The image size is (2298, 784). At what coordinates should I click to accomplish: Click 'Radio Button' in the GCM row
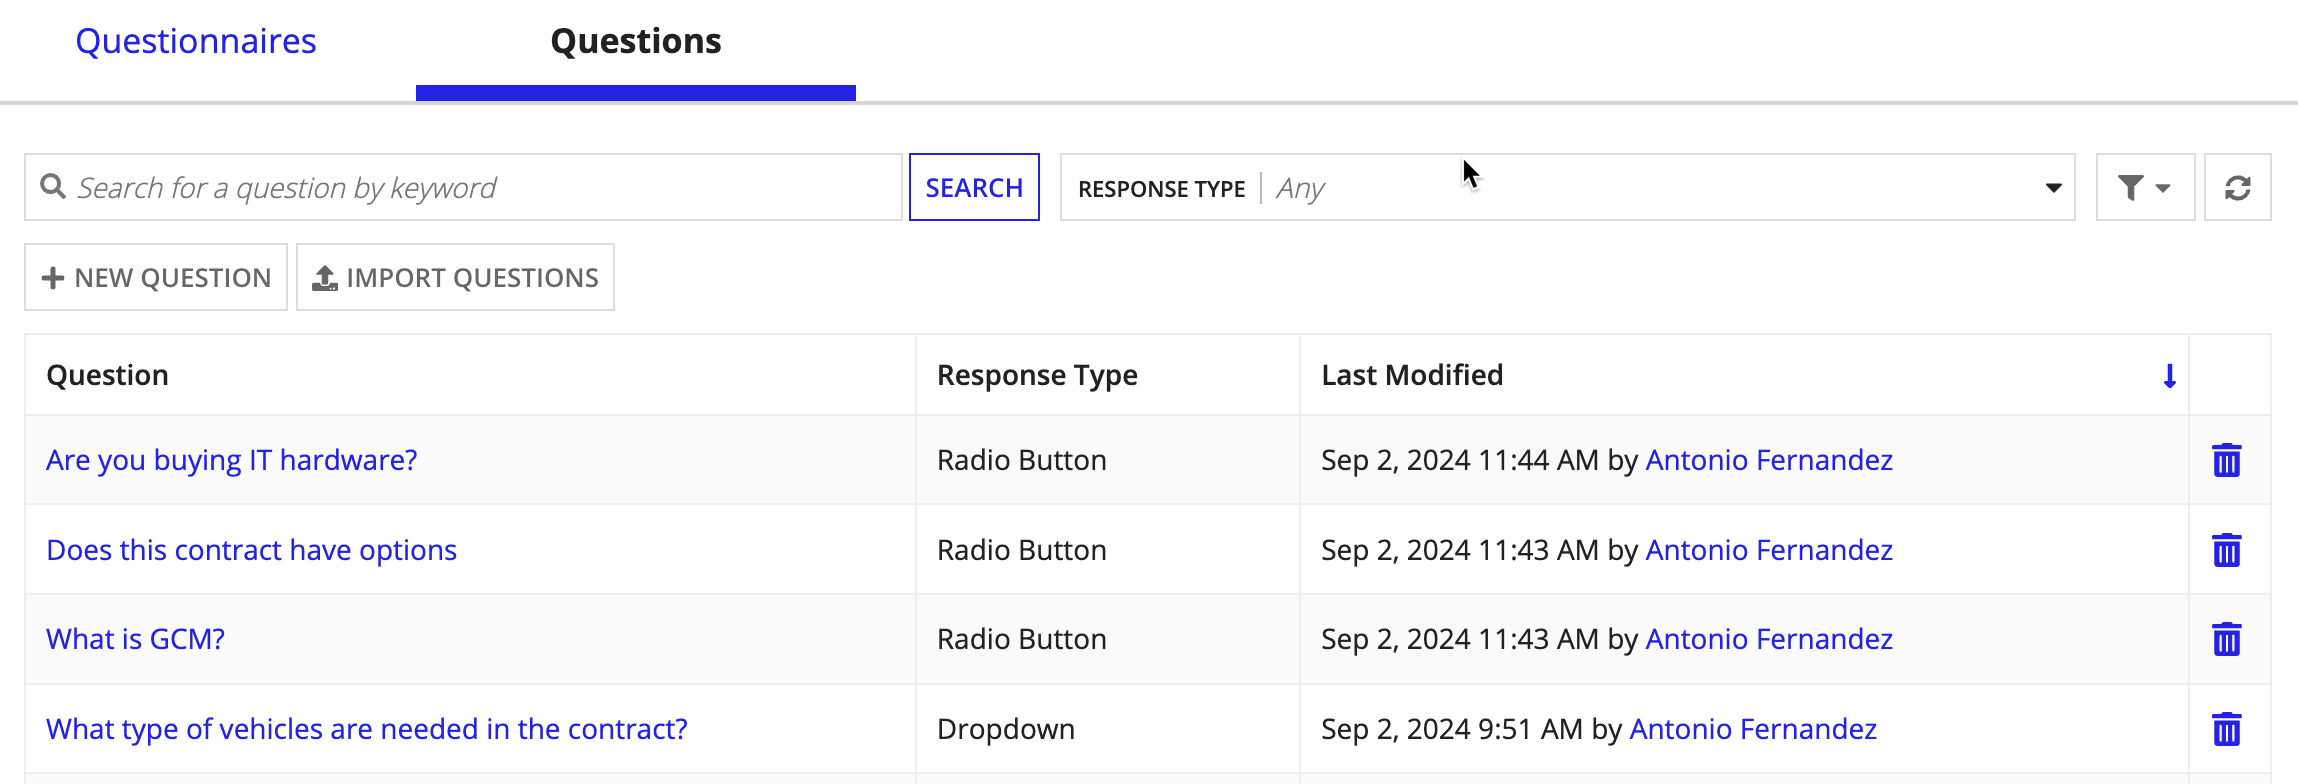pos(1022,639)
